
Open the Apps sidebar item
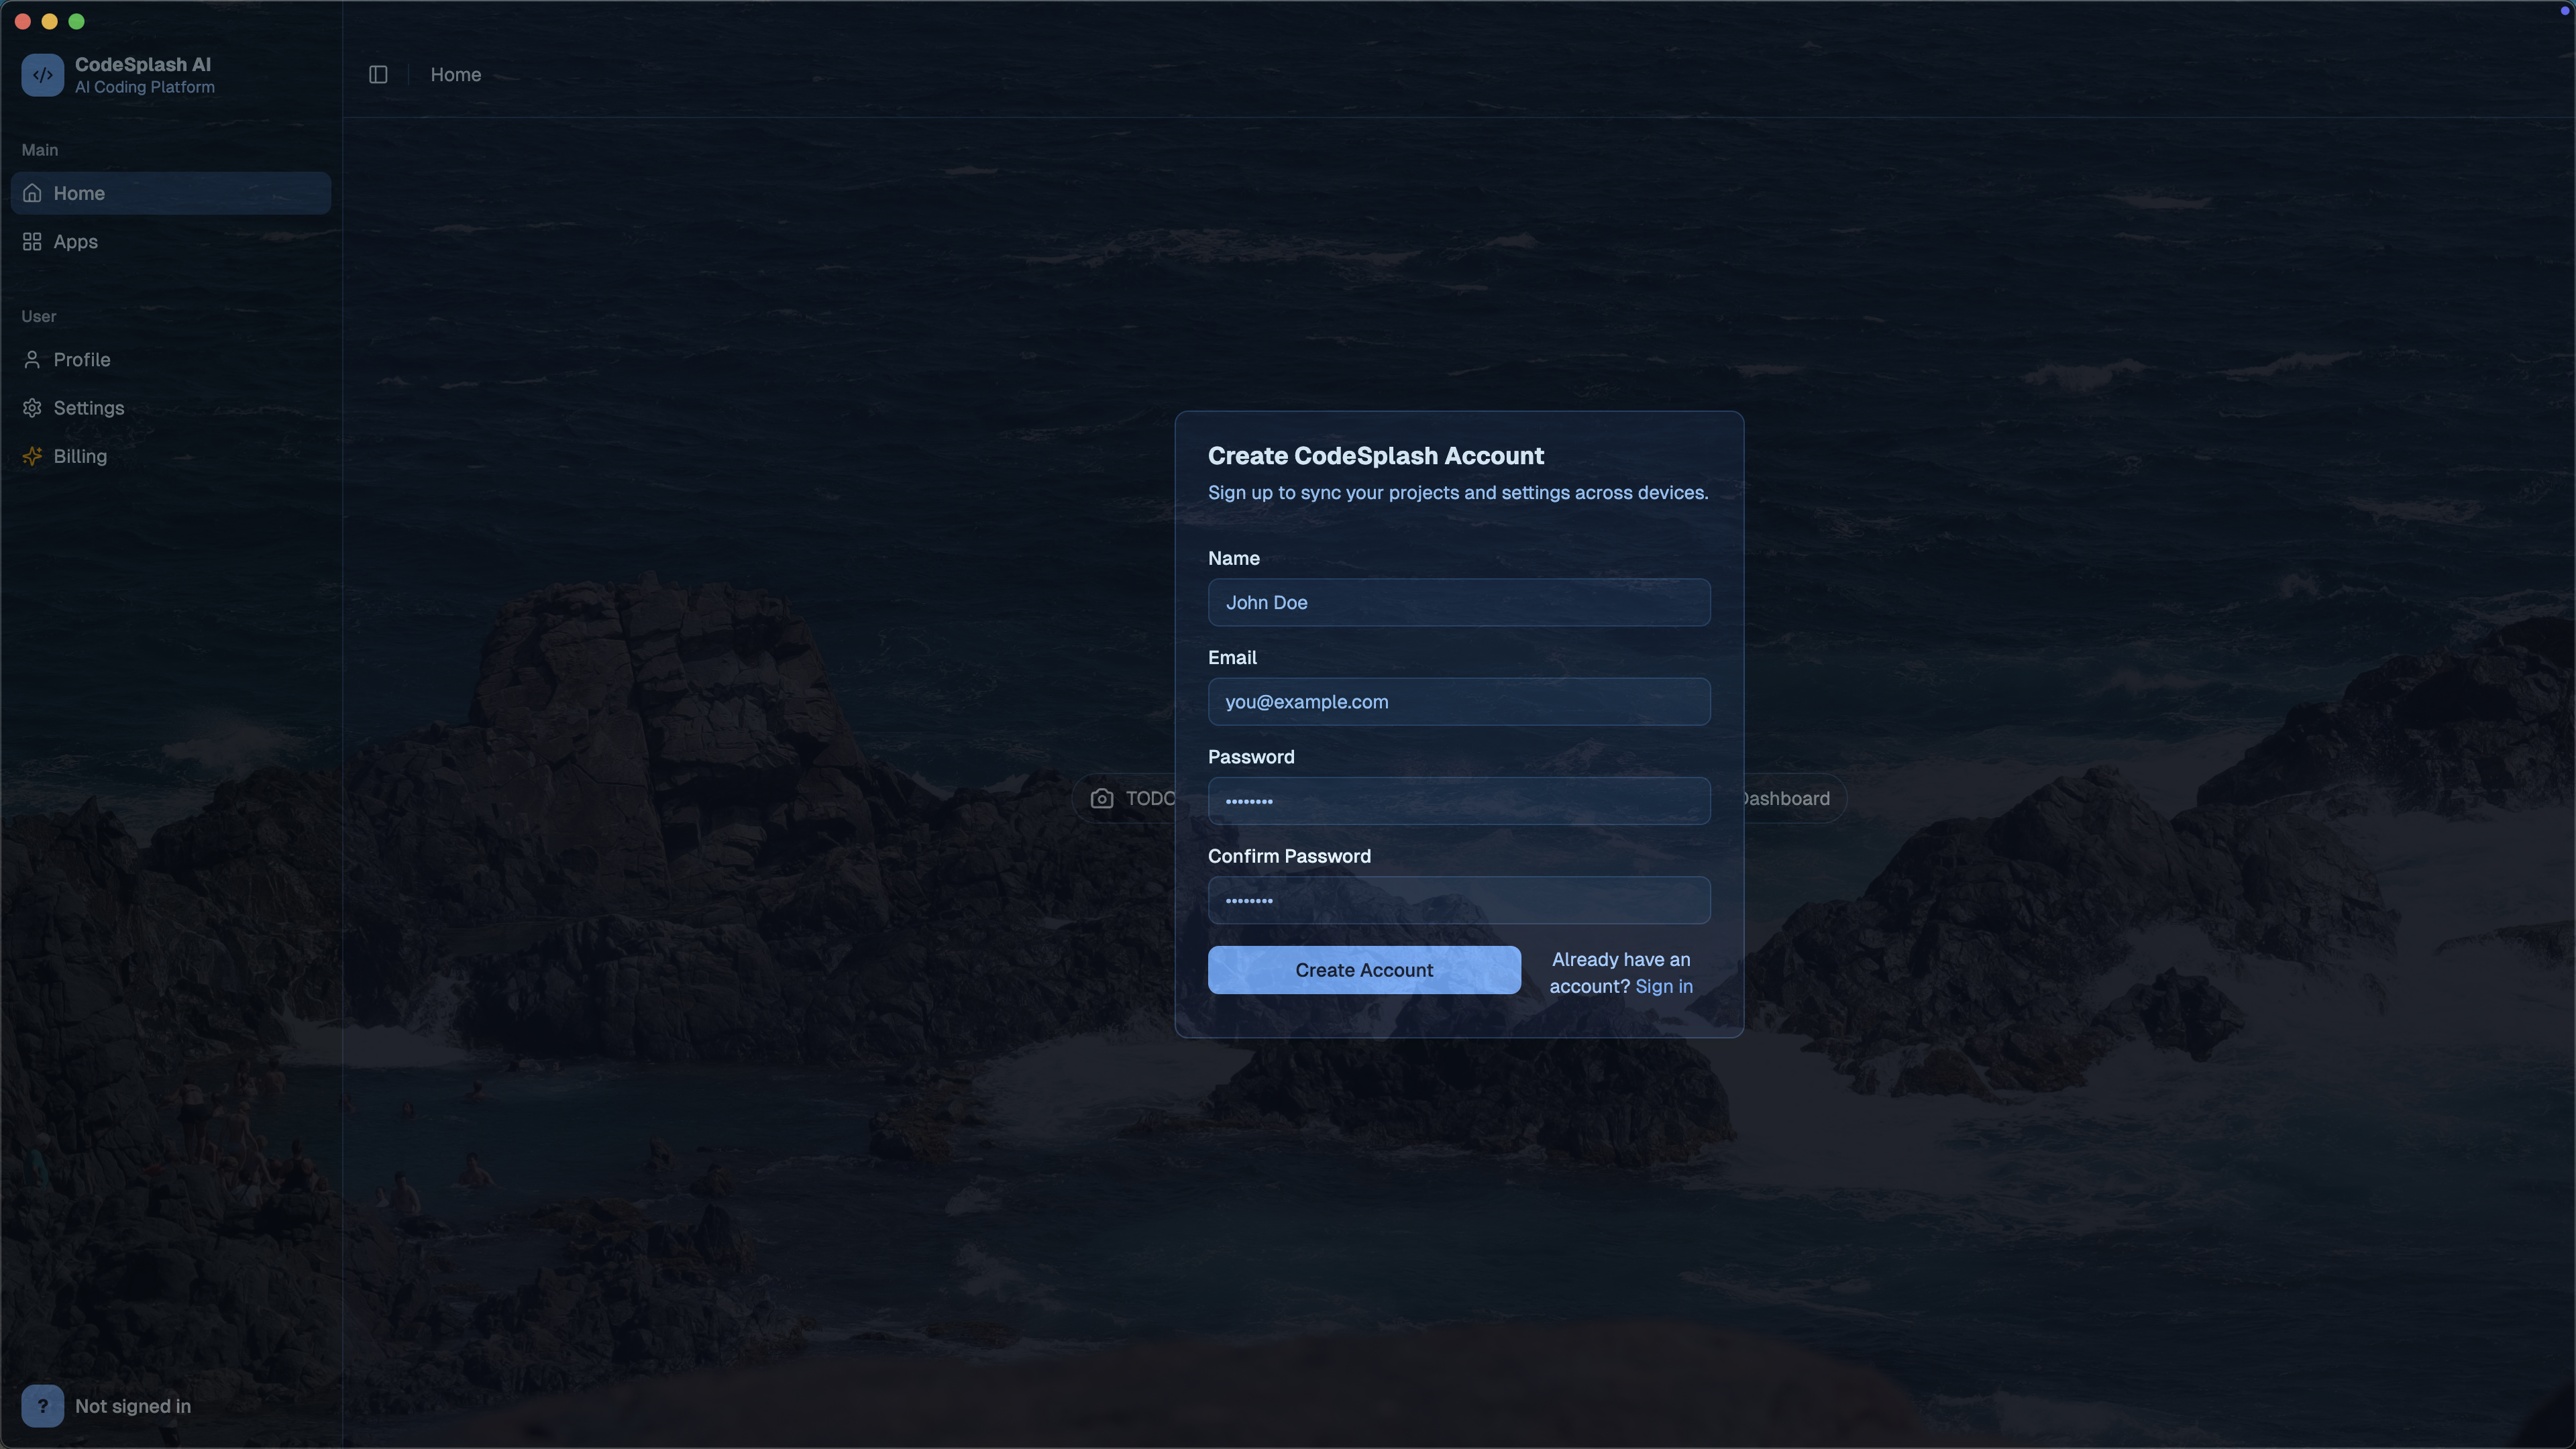(x=75, y=242)
